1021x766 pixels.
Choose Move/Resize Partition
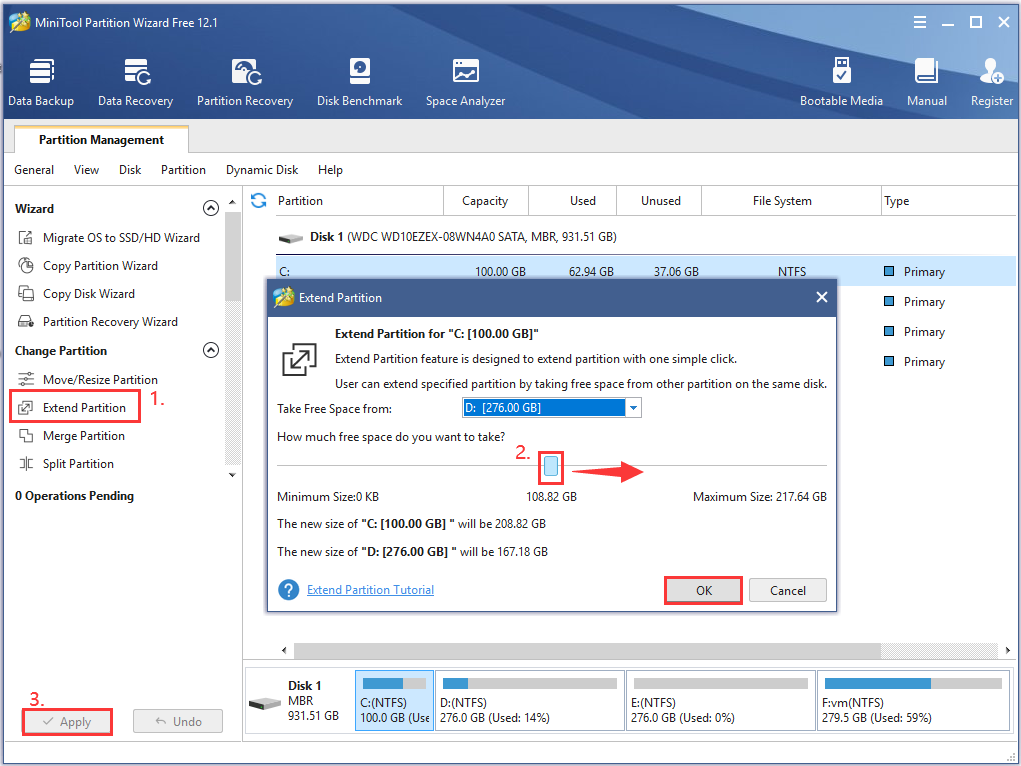[88, 379]
